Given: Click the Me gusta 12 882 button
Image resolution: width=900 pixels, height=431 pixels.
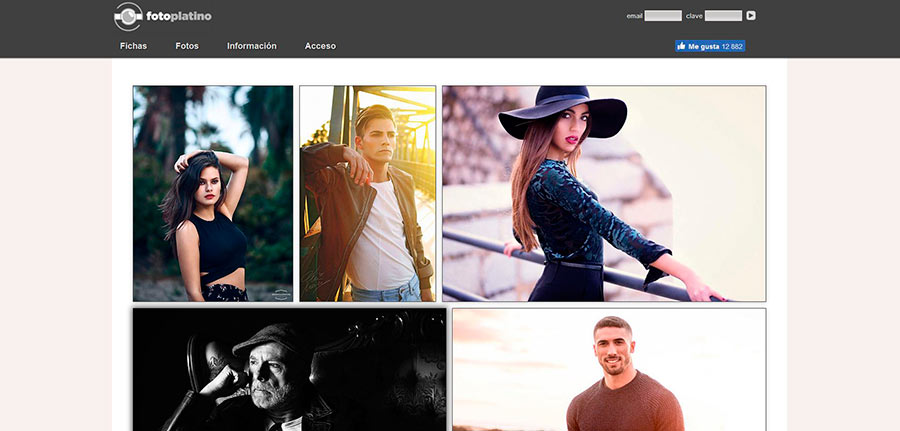Looking at the screenshot, I should coord(710,46).
